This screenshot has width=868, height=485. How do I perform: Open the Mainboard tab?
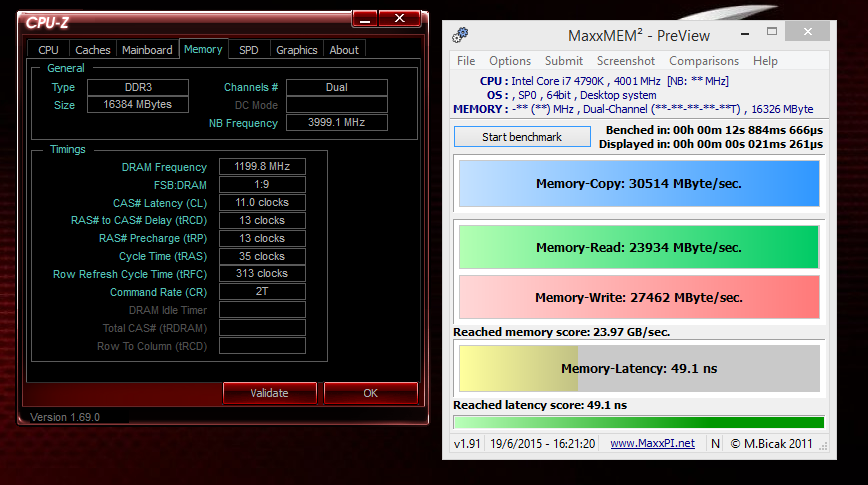point(147,50)
